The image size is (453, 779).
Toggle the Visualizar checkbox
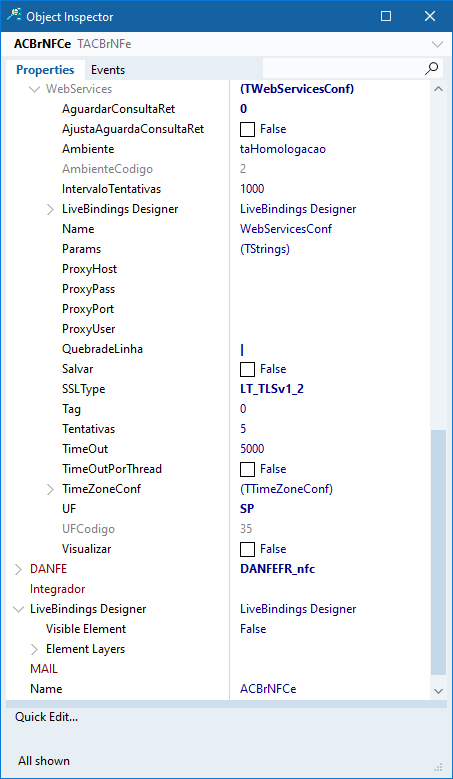(x=247, y=549)
